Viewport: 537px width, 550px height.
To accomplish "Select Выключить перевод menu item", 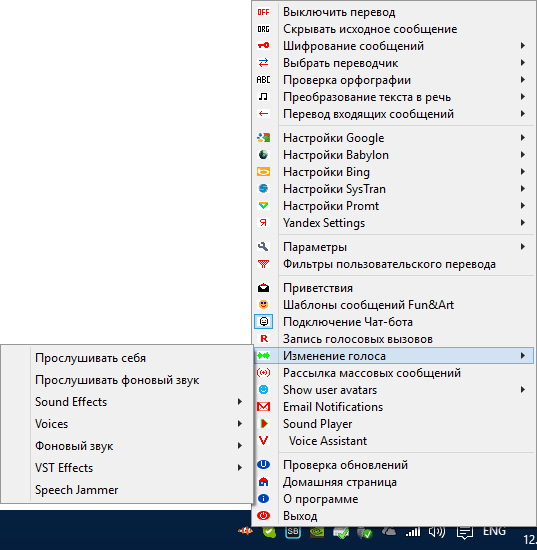I will [394, 12].
